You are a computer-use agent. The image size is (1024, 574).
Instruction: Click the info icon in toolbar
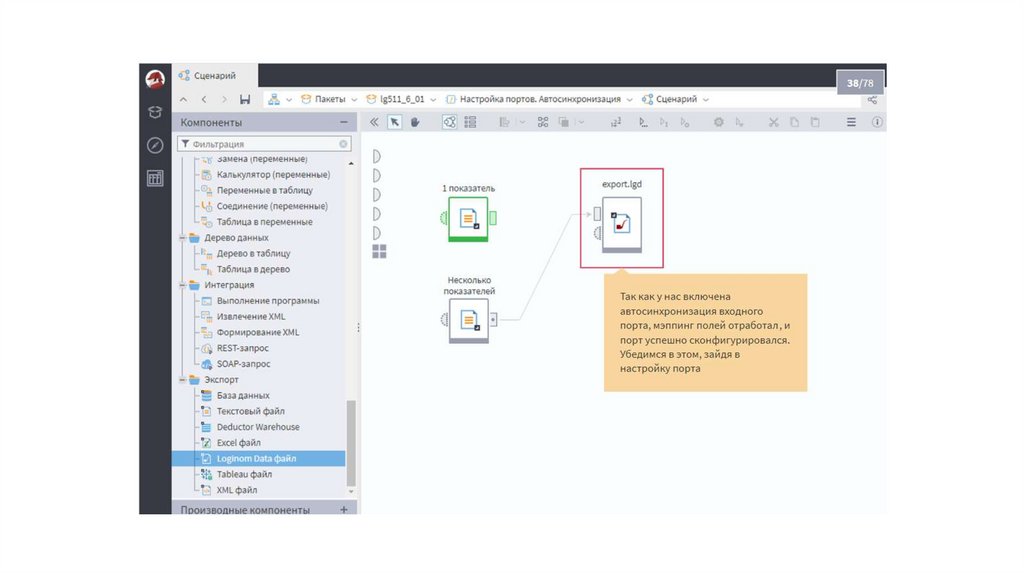click(x=877, y=122)
